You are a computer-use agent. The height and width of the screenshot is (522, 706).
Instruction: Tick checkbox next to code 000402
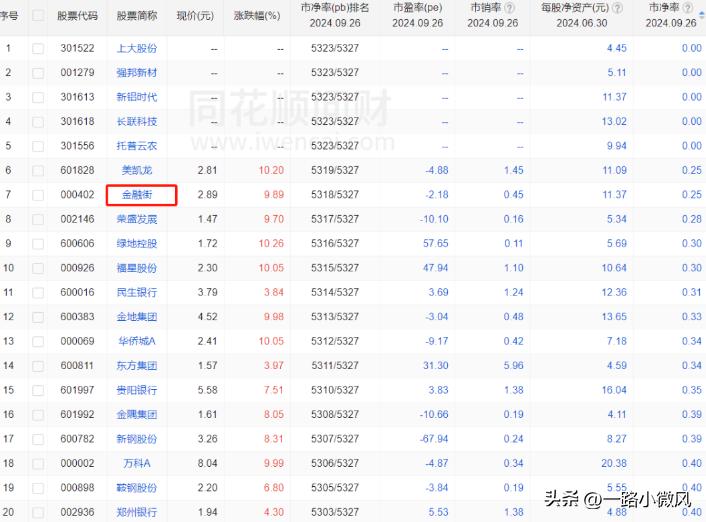[38, 195]
